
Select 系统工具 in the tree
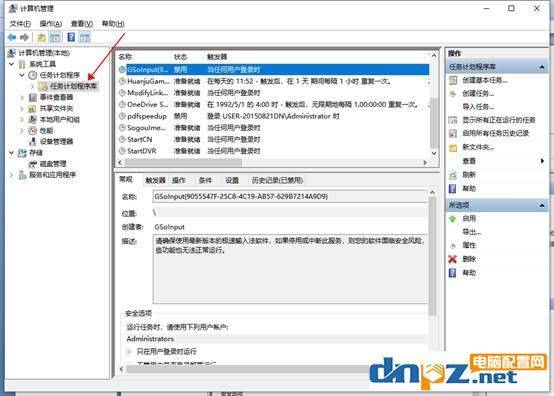(42, 64)
